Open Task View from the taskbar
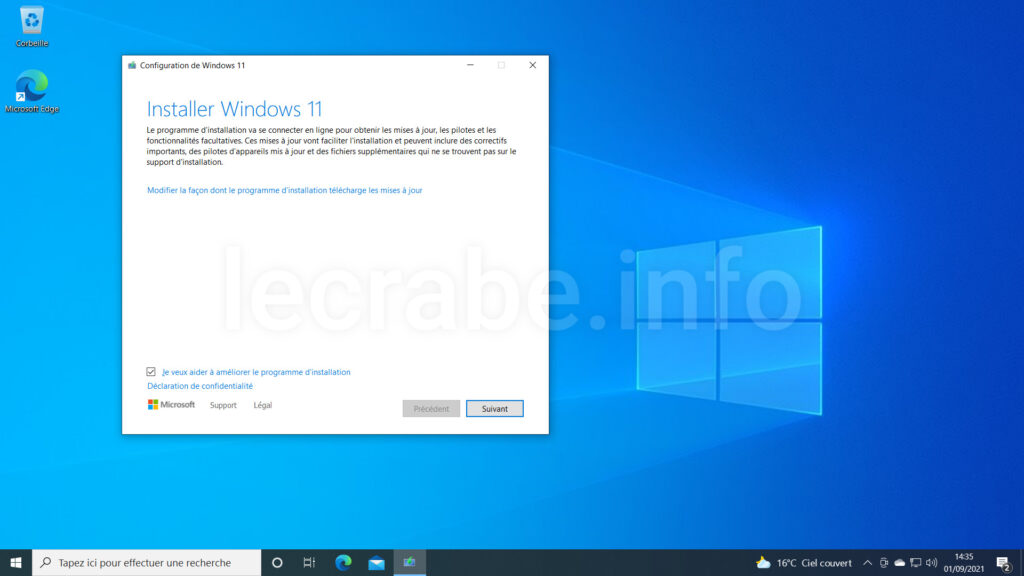Viewport: 1024px width, 576px height. click(x=309, y=562)
